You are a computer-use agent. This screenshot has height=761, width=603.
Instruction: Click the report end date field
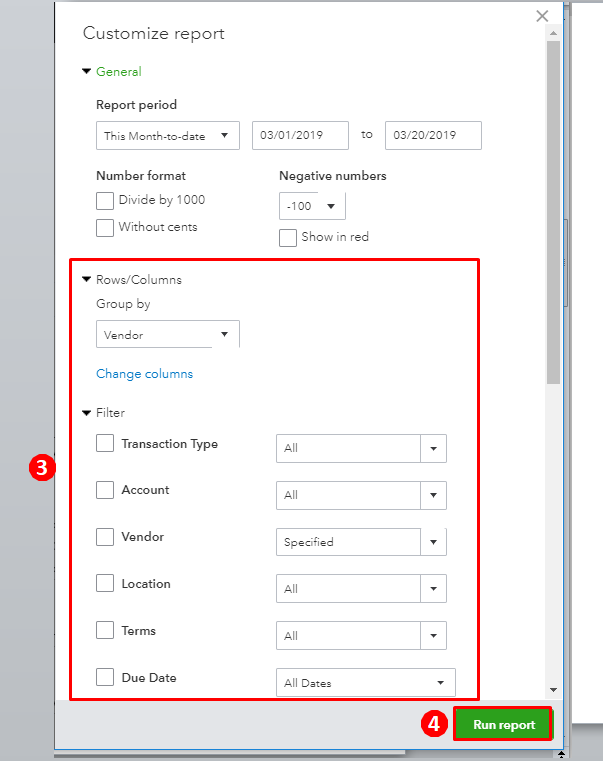[x=433, y=135]
